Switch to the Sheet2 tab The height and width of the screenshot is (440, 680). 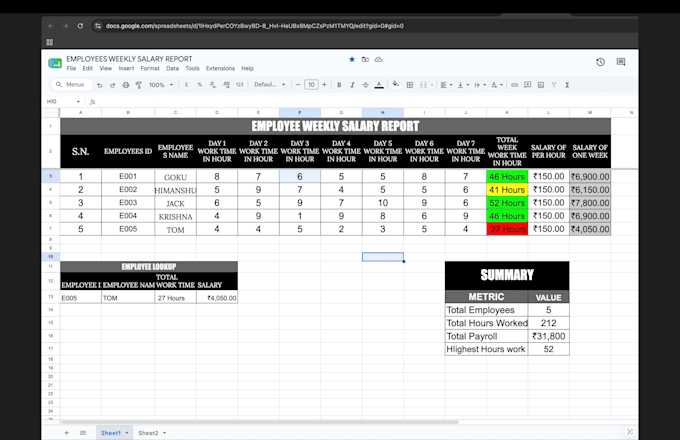point(148,433)
